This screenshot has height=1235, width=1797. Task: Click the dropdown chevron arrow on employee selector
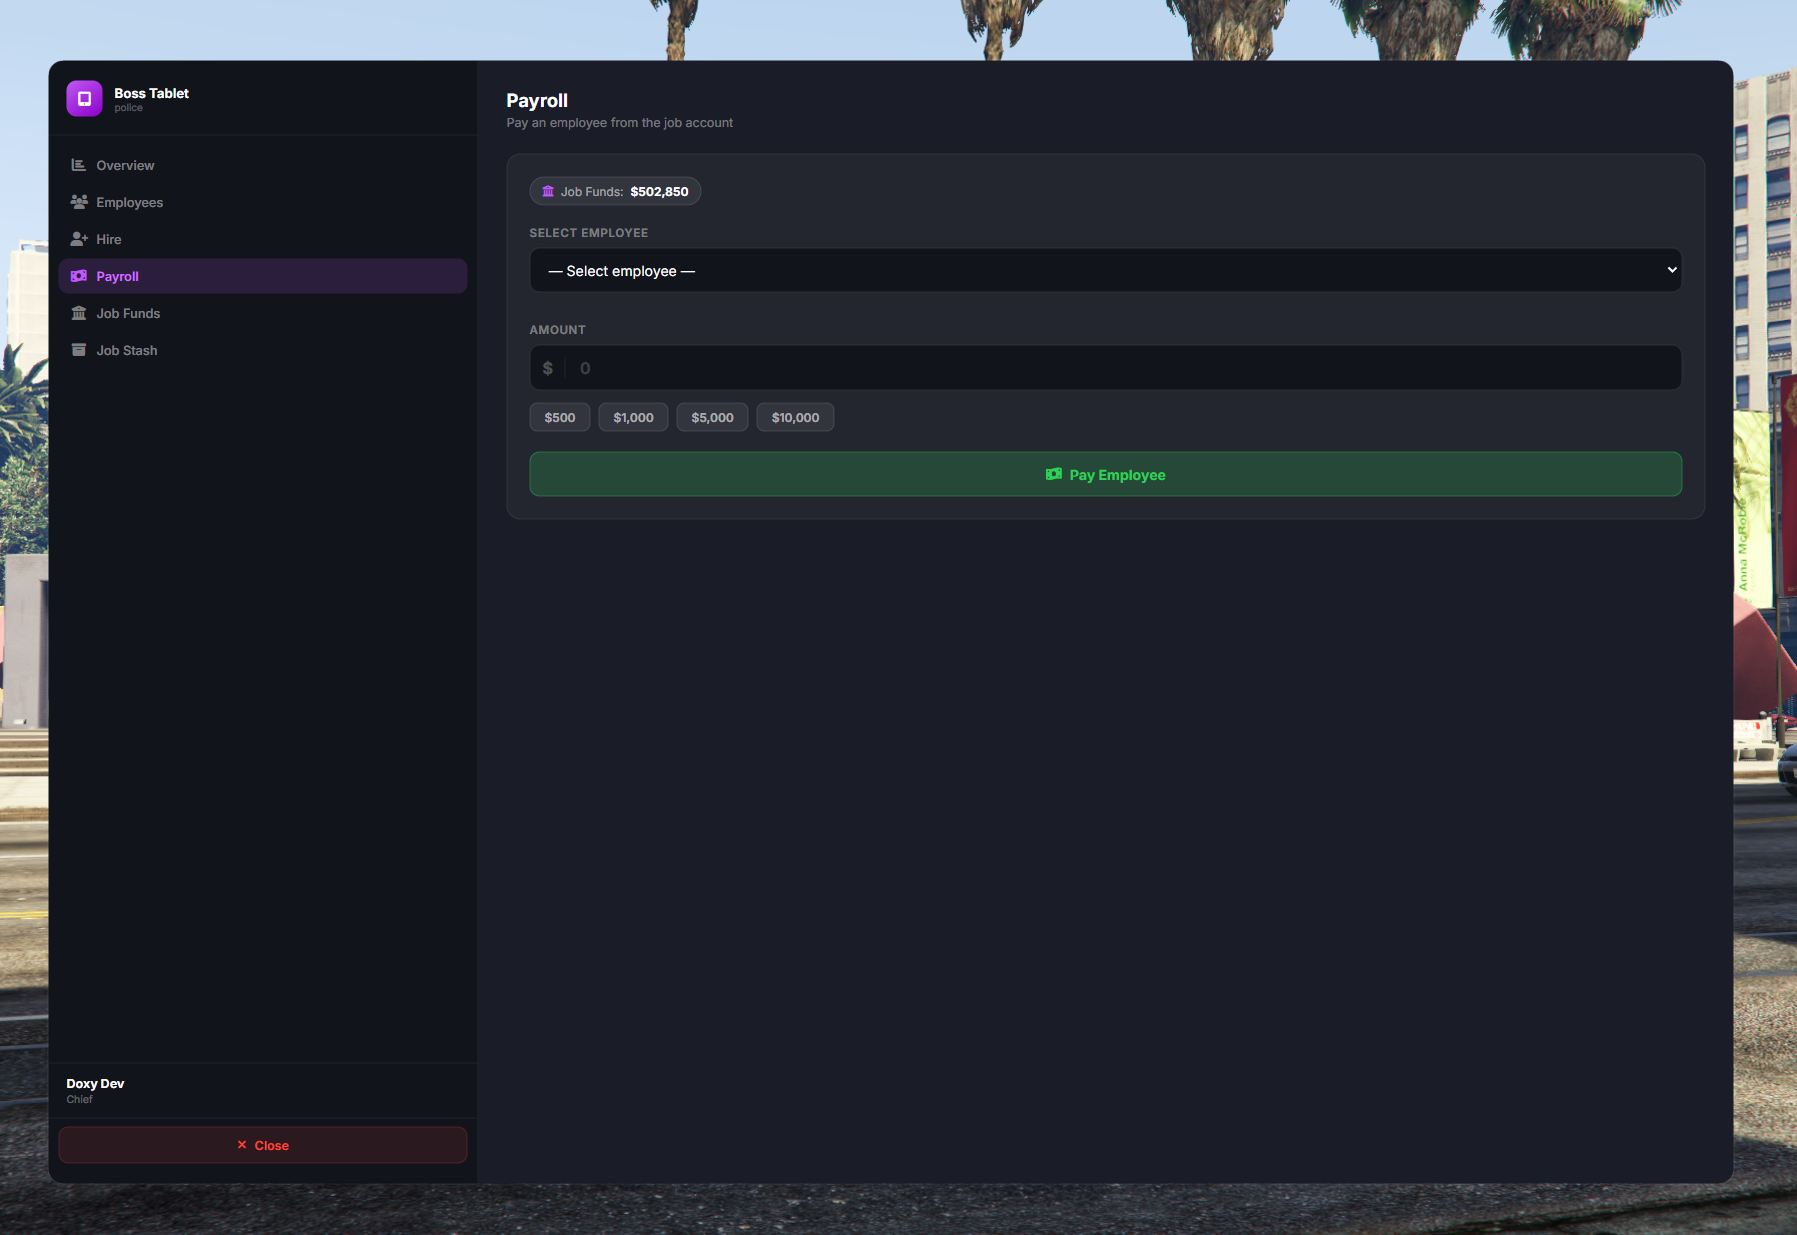1672,270
